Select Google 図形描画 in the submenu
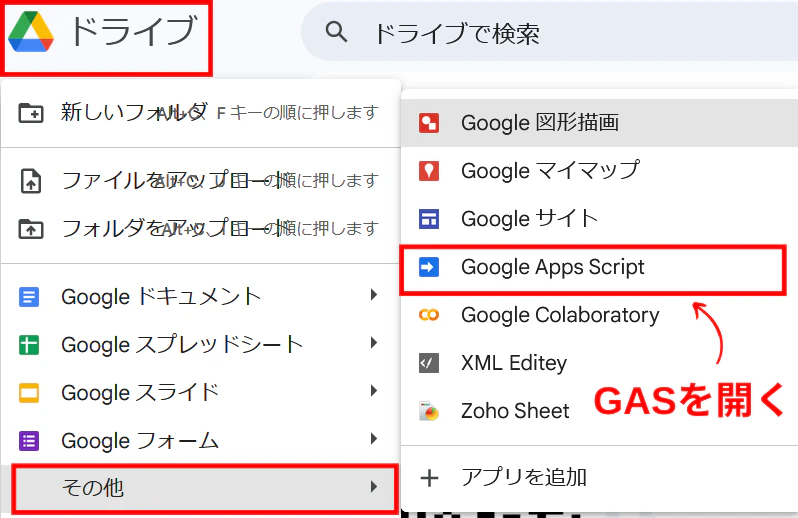The width and height of the screenshot is (798, 518). pos(600,123)
